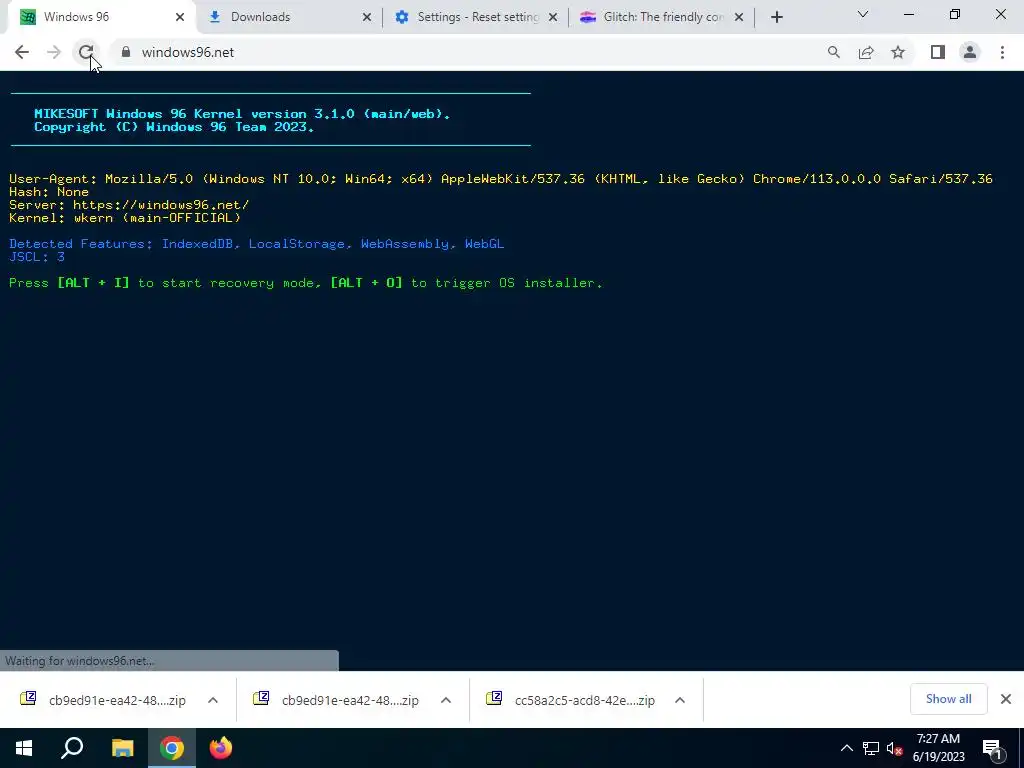This screenshot has height=768, width=1024.
Task: Open a new tab with plus button
Action: point(776,17)
